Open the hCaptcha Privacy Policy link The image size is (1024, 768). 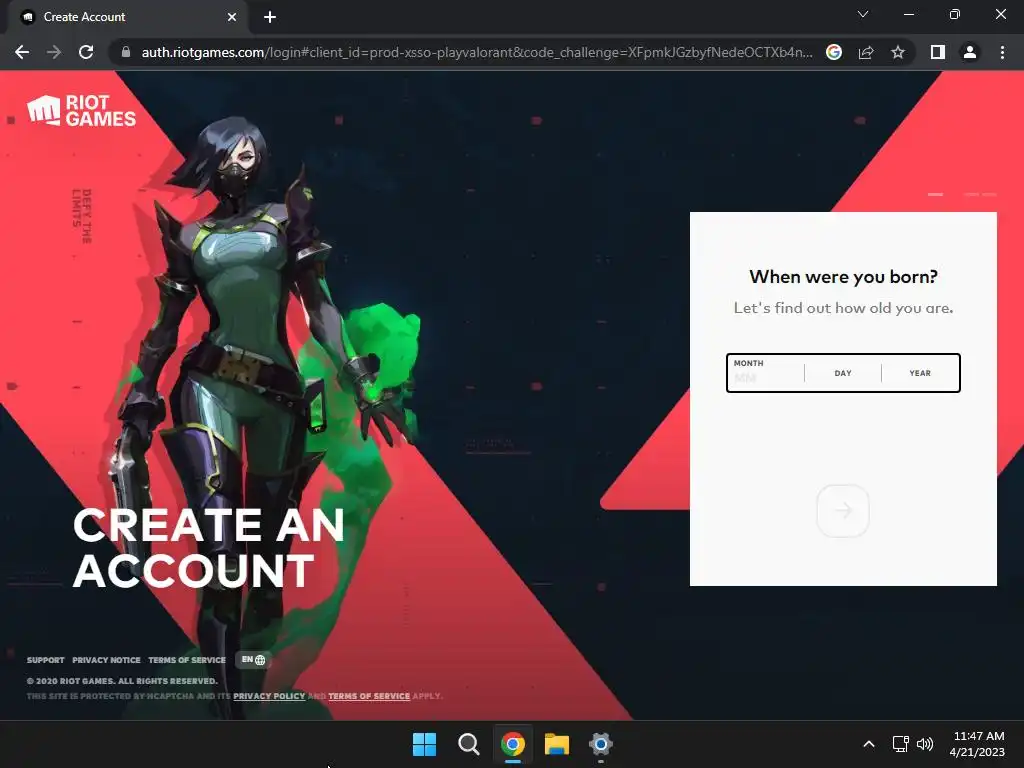pos(269,696)
